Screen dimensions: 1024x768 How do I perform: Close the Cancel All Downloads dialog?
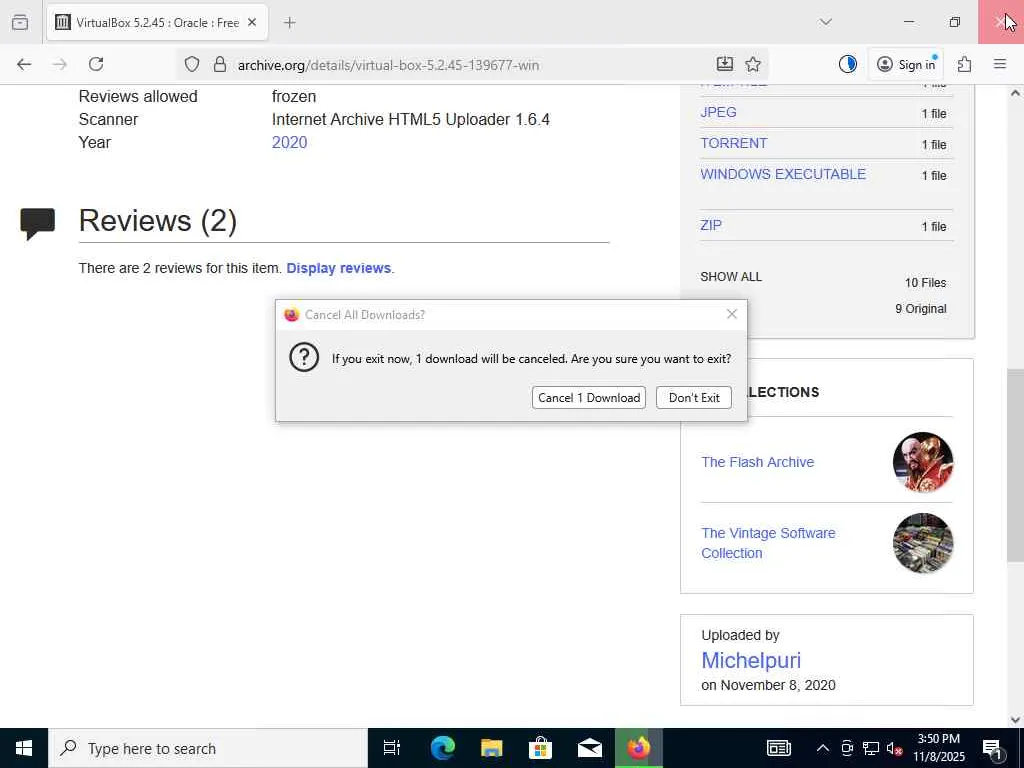(x=732, y=314)
